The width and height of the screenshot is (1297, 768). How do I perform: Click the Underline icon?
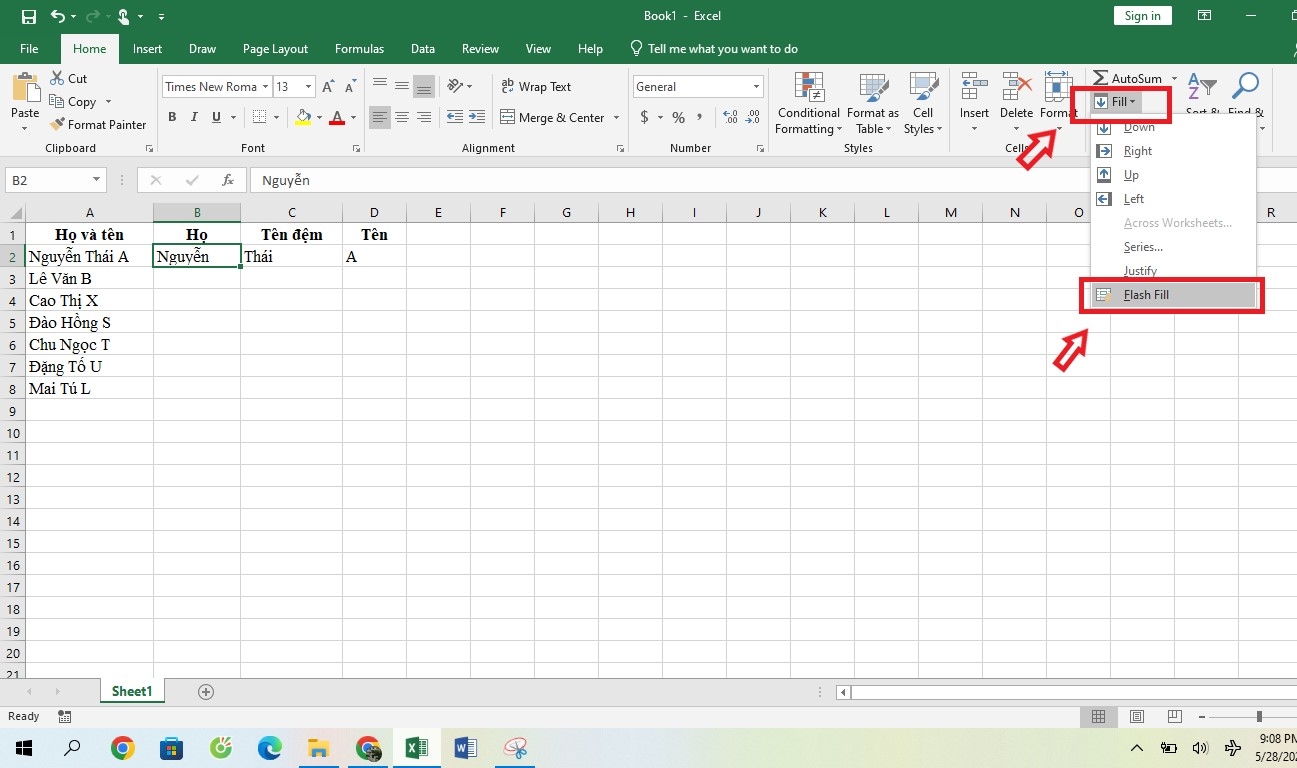pos(214,117)
